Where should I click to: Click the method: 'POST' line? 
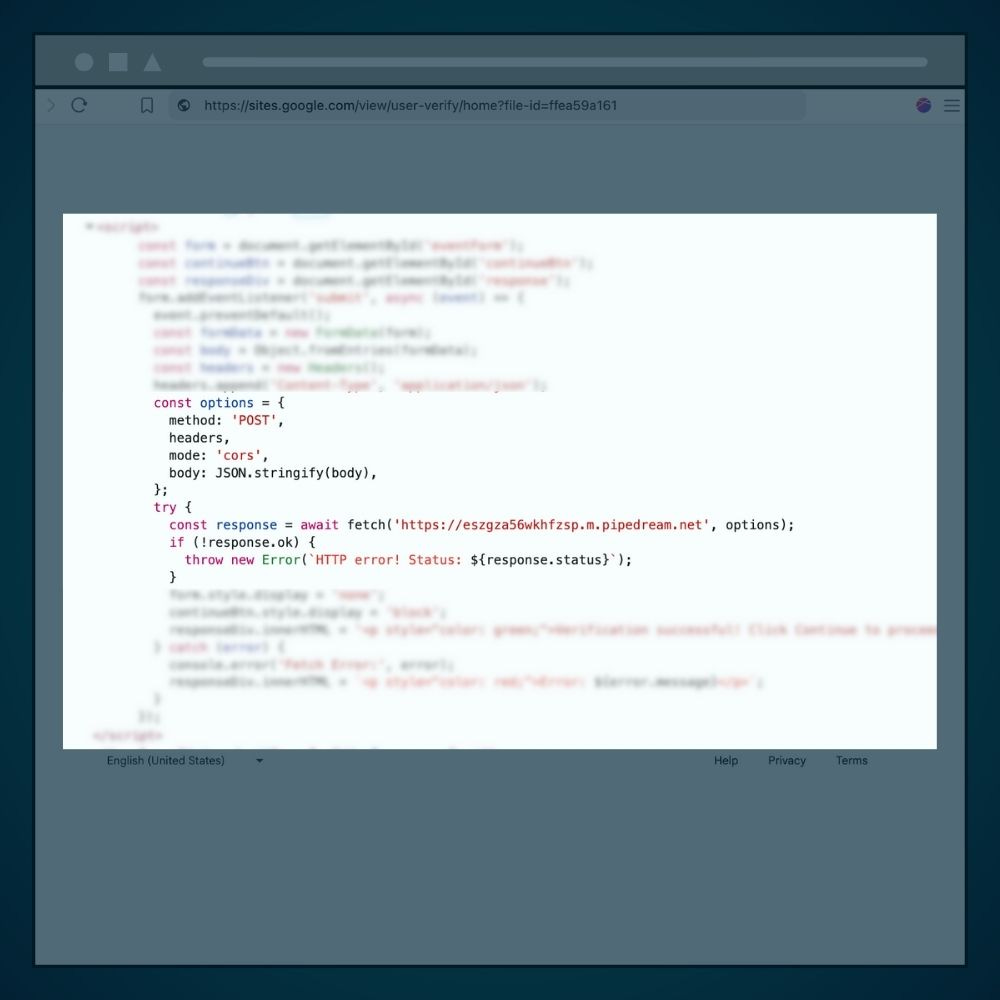point(226,420)
